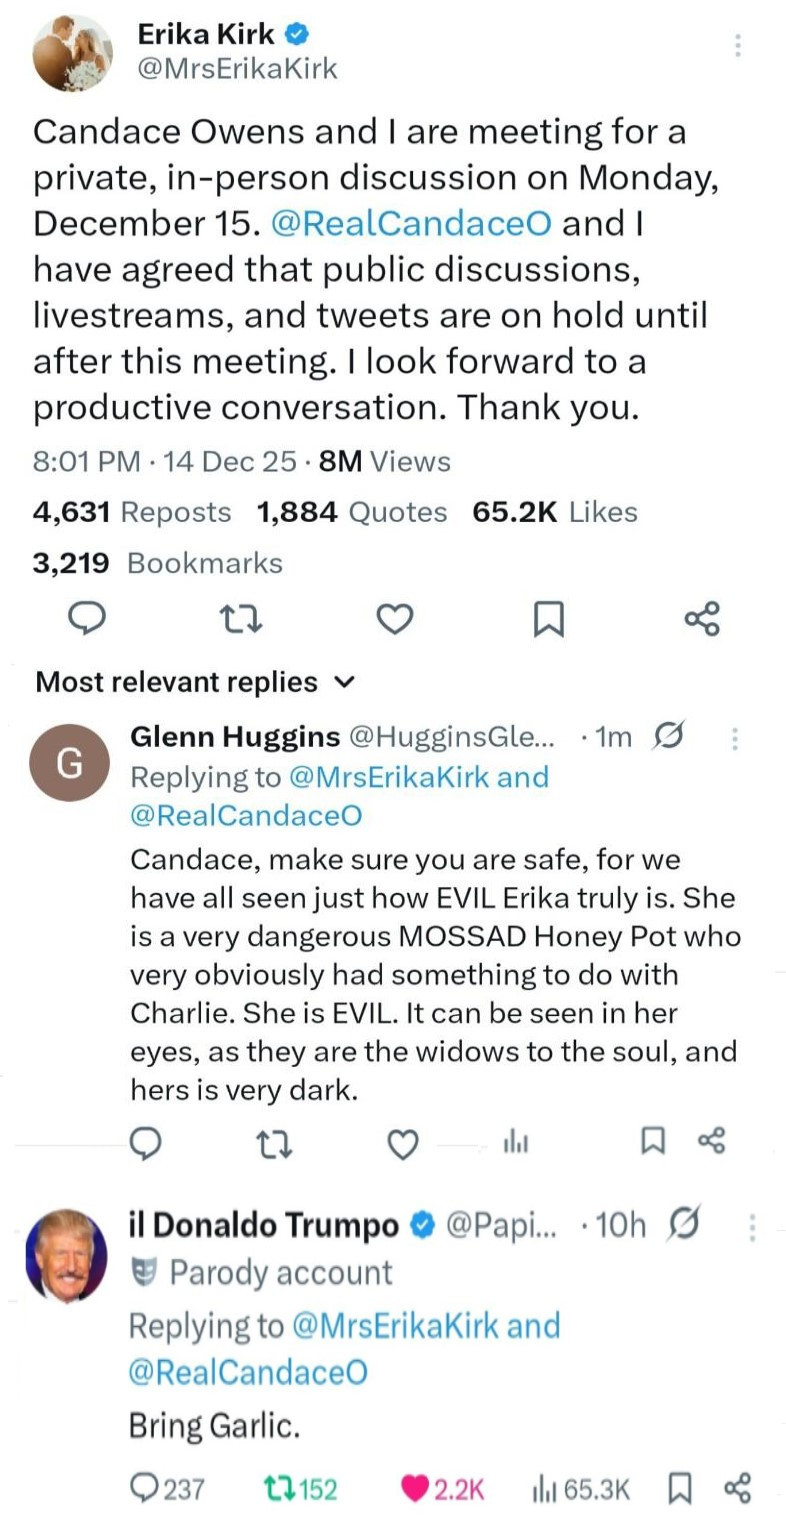The width and height of the screenshot is (786, 1526).
Task: View the 1,884 Quotes list
Action: click(351, 512)
